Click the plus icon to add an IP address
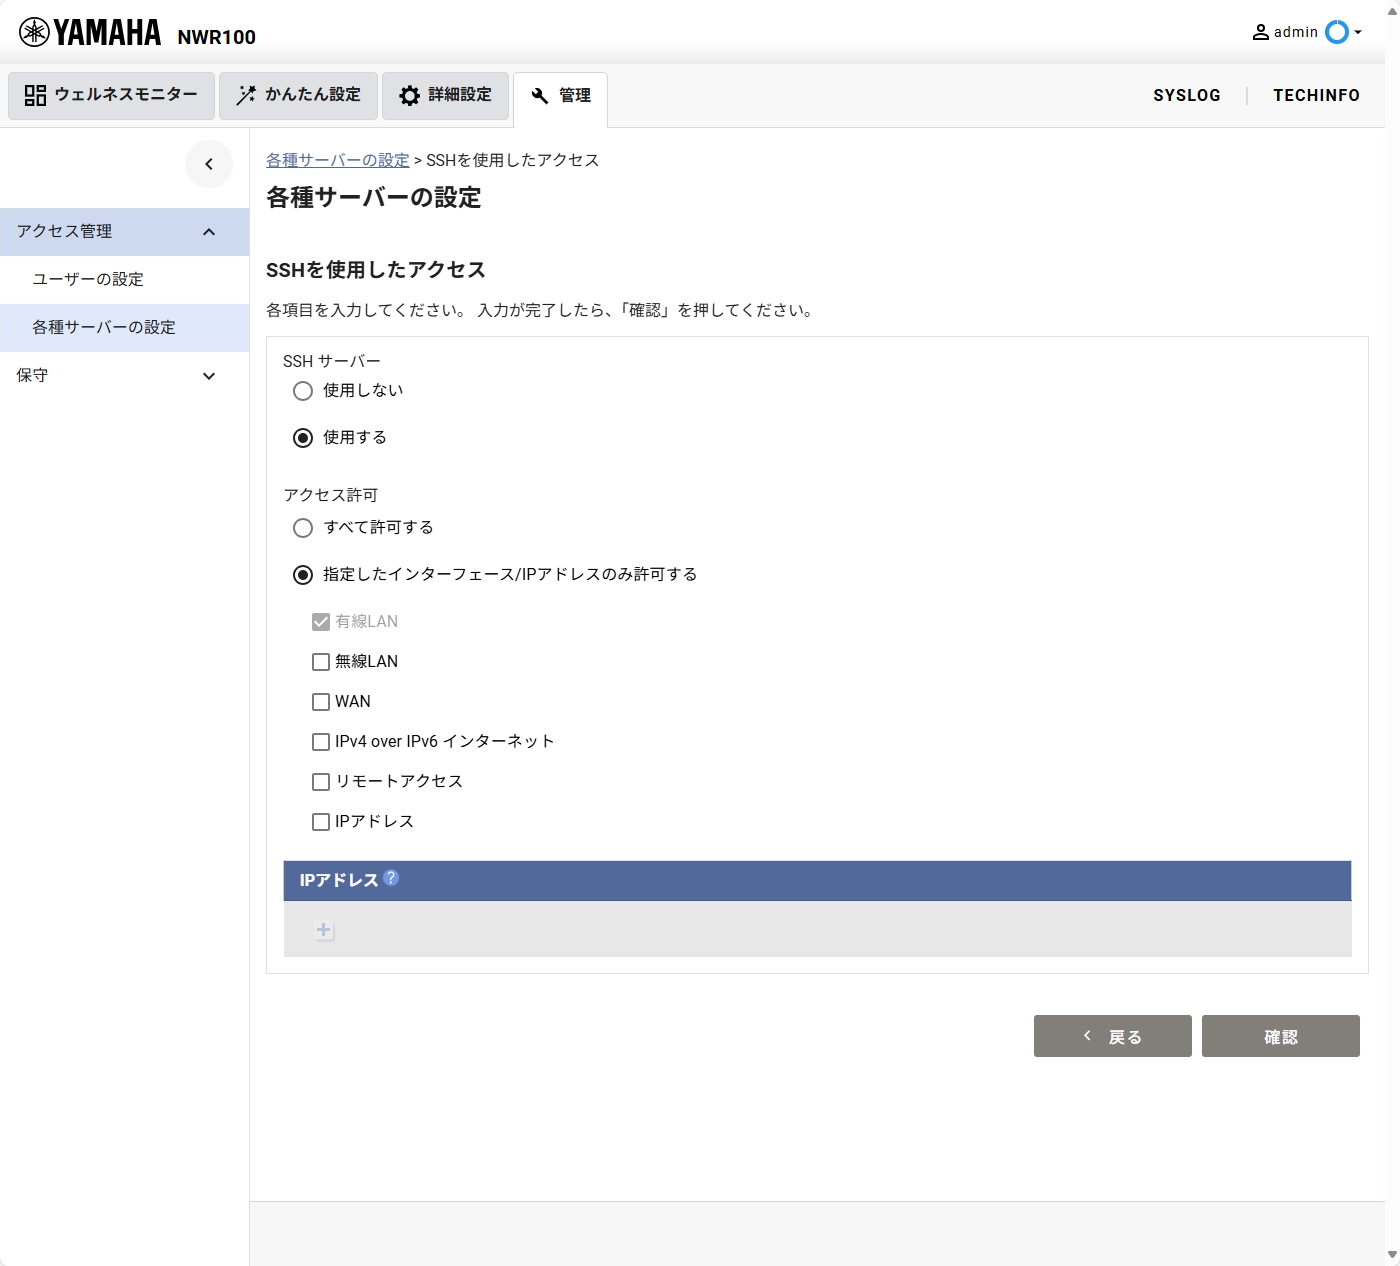Image resolution: width=1400 pixels, height=1266 pixels. point(323,929)
